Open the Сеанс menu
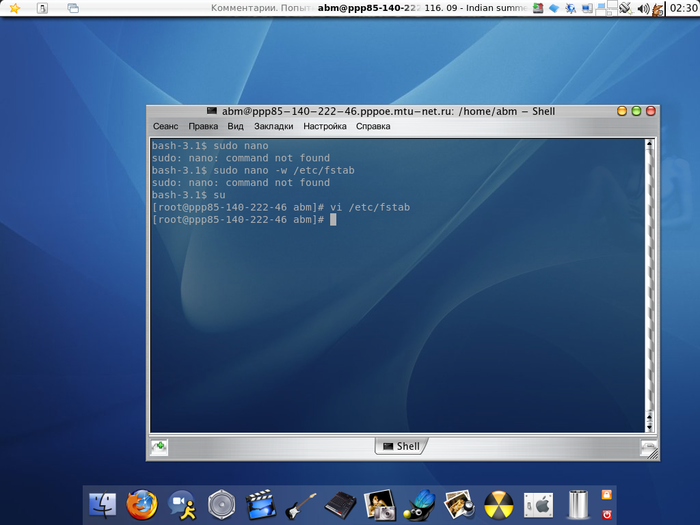 [x=165, y=126]
